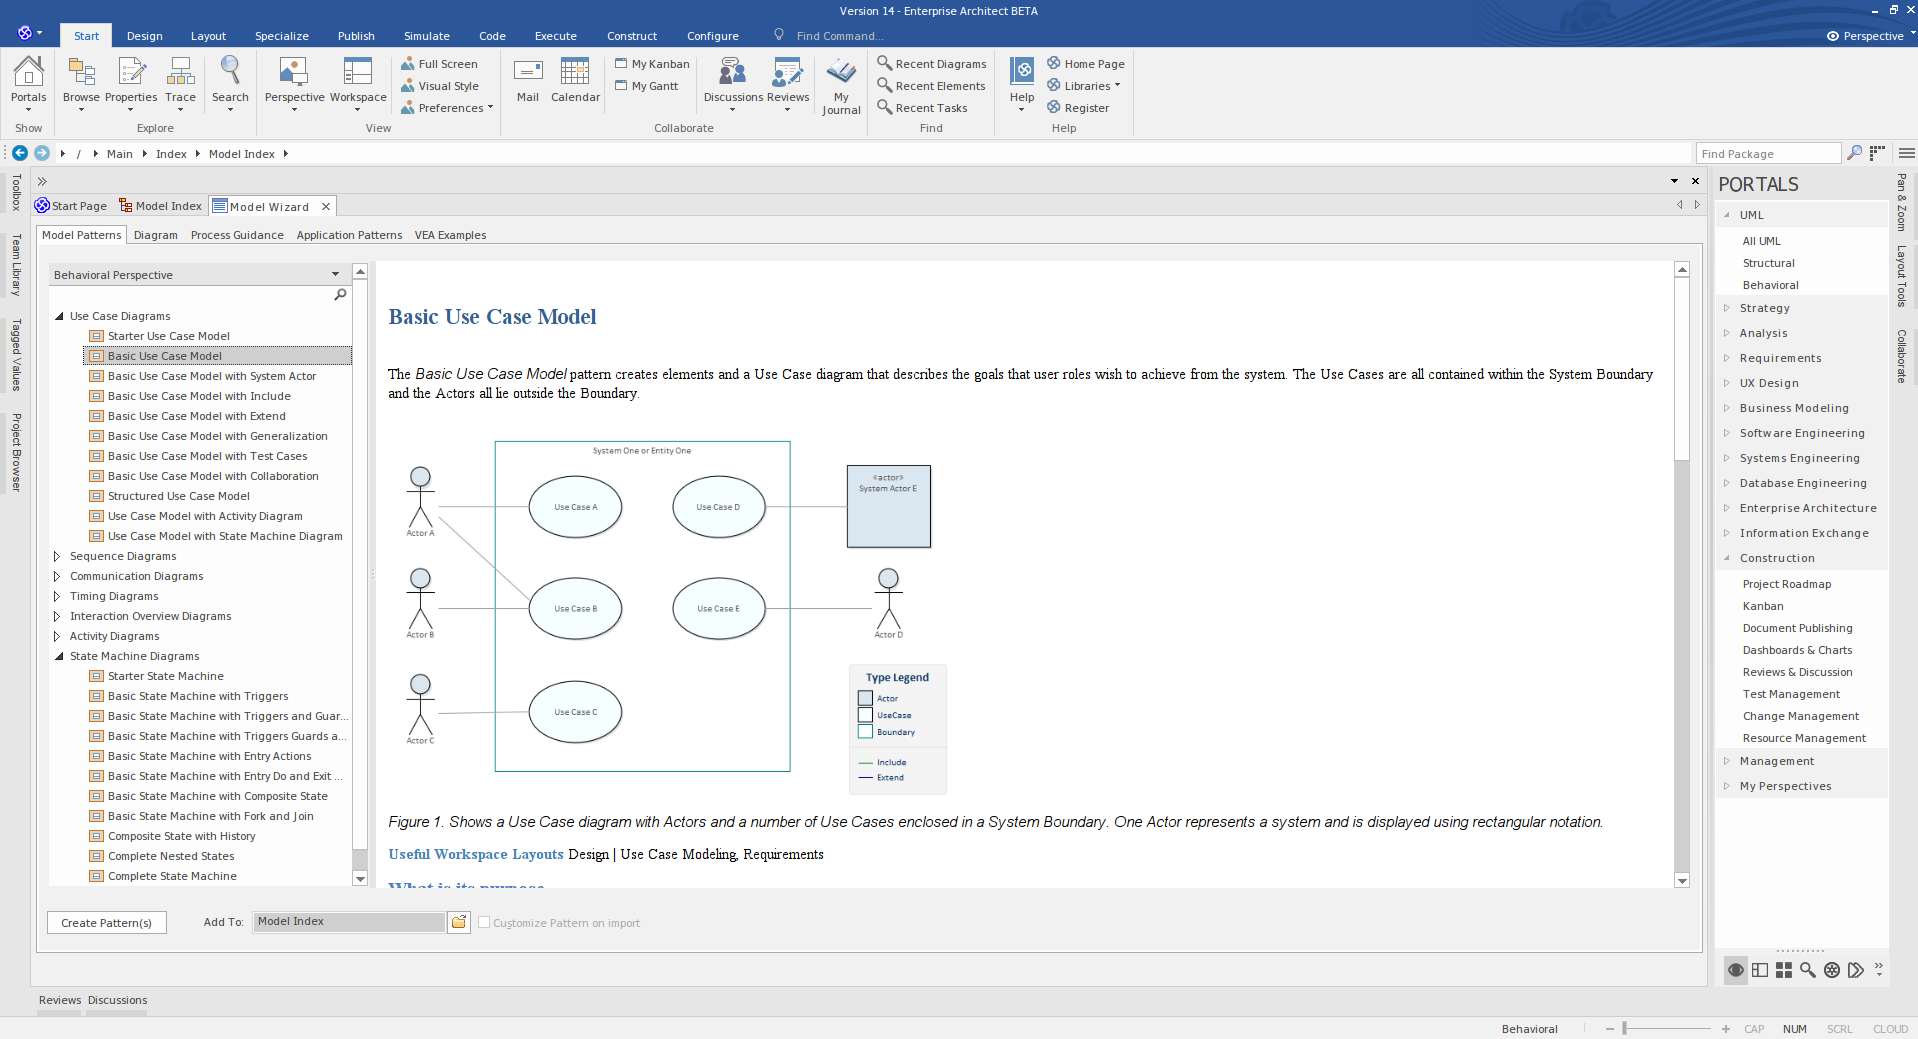Expand the Strategy portal section
Image resolution: width=1918 pixels, height=1039 pixels.
click(1727, 308)
